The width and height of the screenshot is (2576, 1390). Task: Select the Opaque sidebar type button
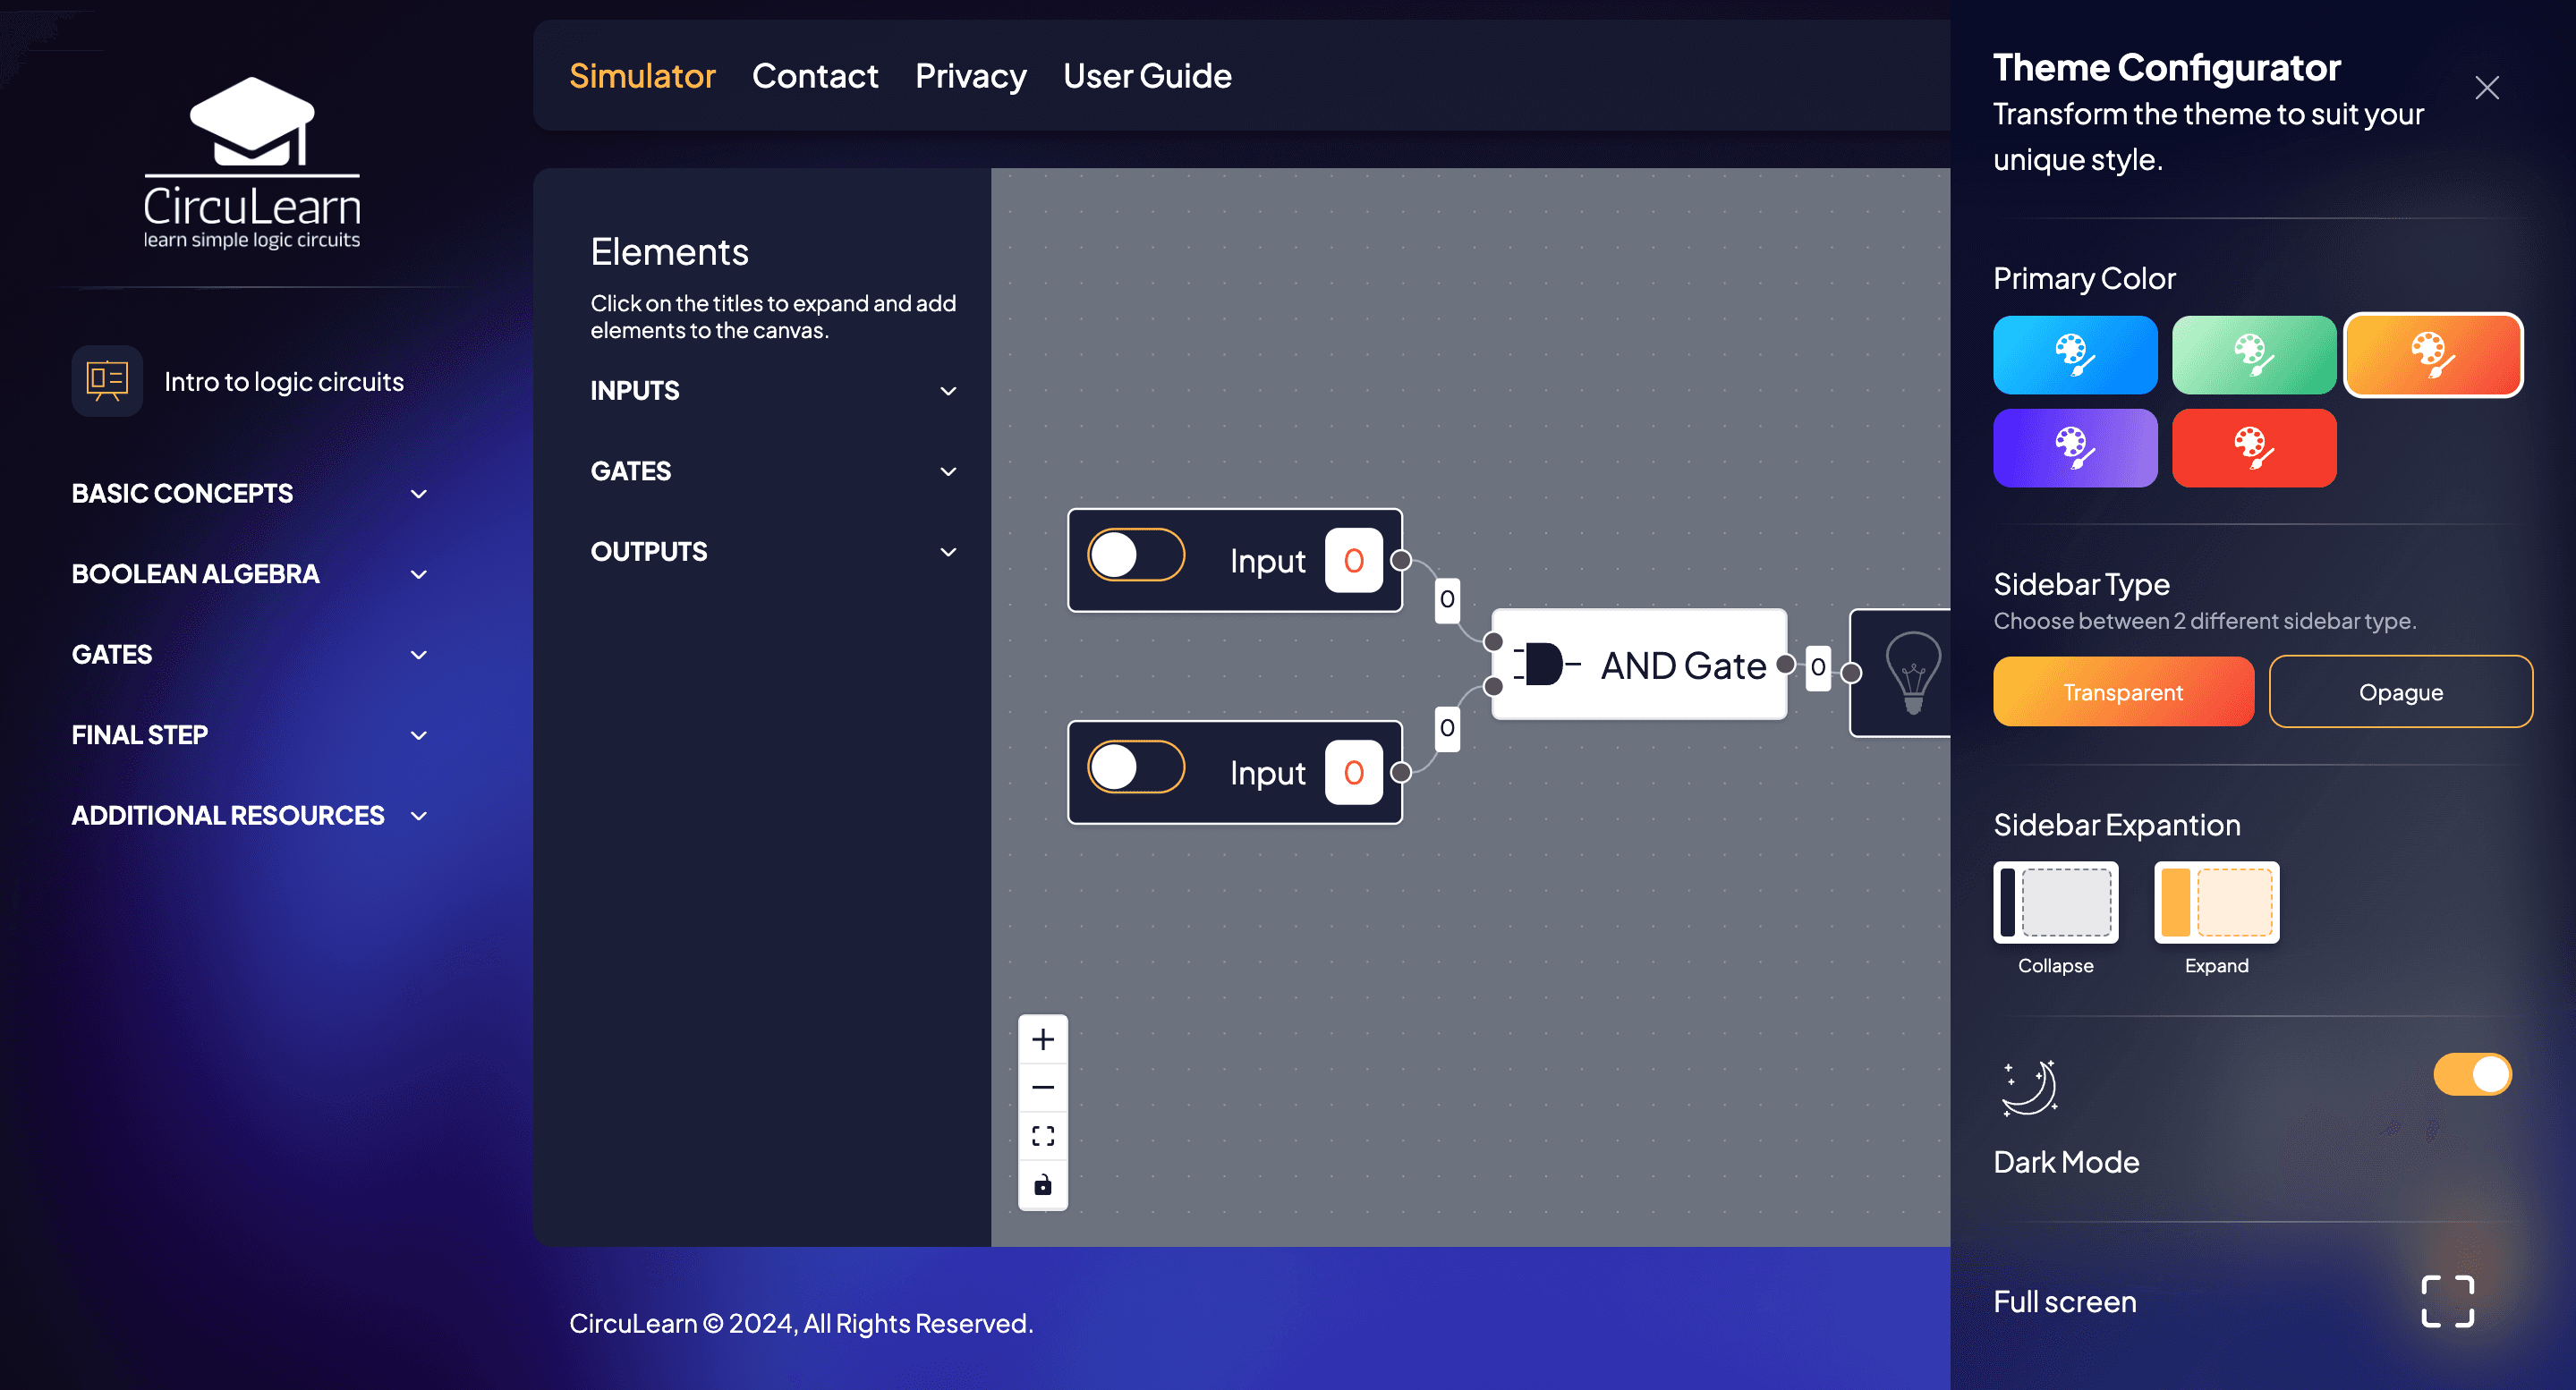[x=2400, y=691]
